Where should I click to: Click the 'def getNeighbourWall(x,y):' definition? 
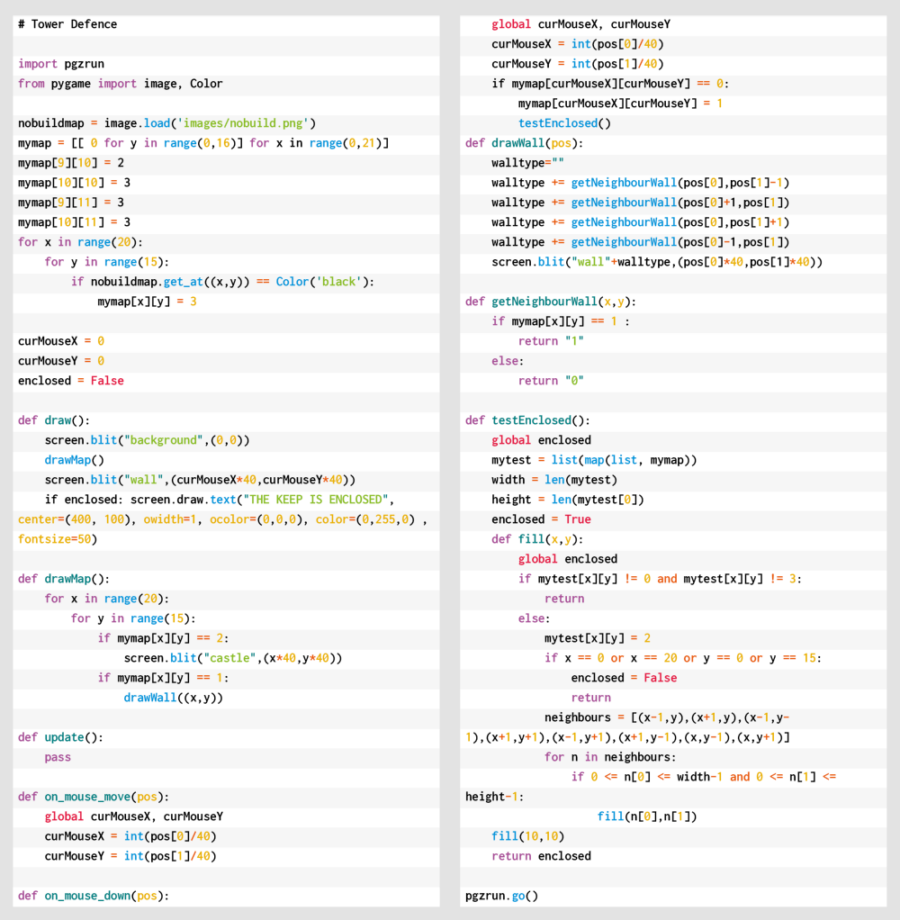pyautogui.click(x=551, y=302)
